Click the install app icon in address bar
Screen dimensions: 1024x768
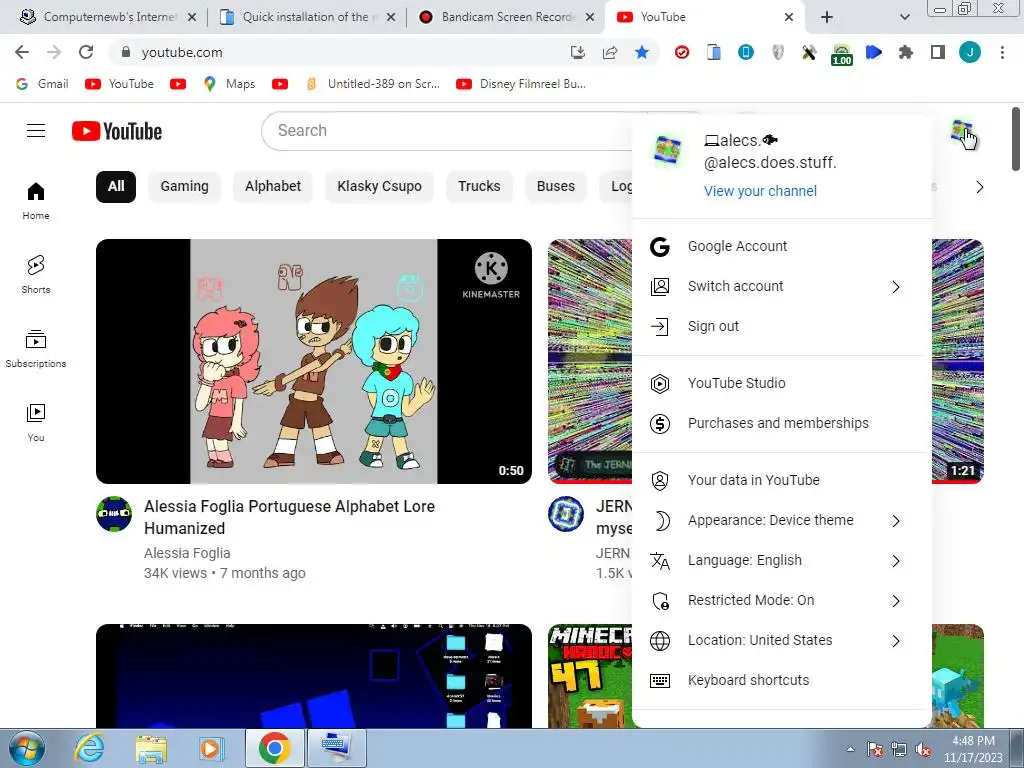(x=577, y=52)
